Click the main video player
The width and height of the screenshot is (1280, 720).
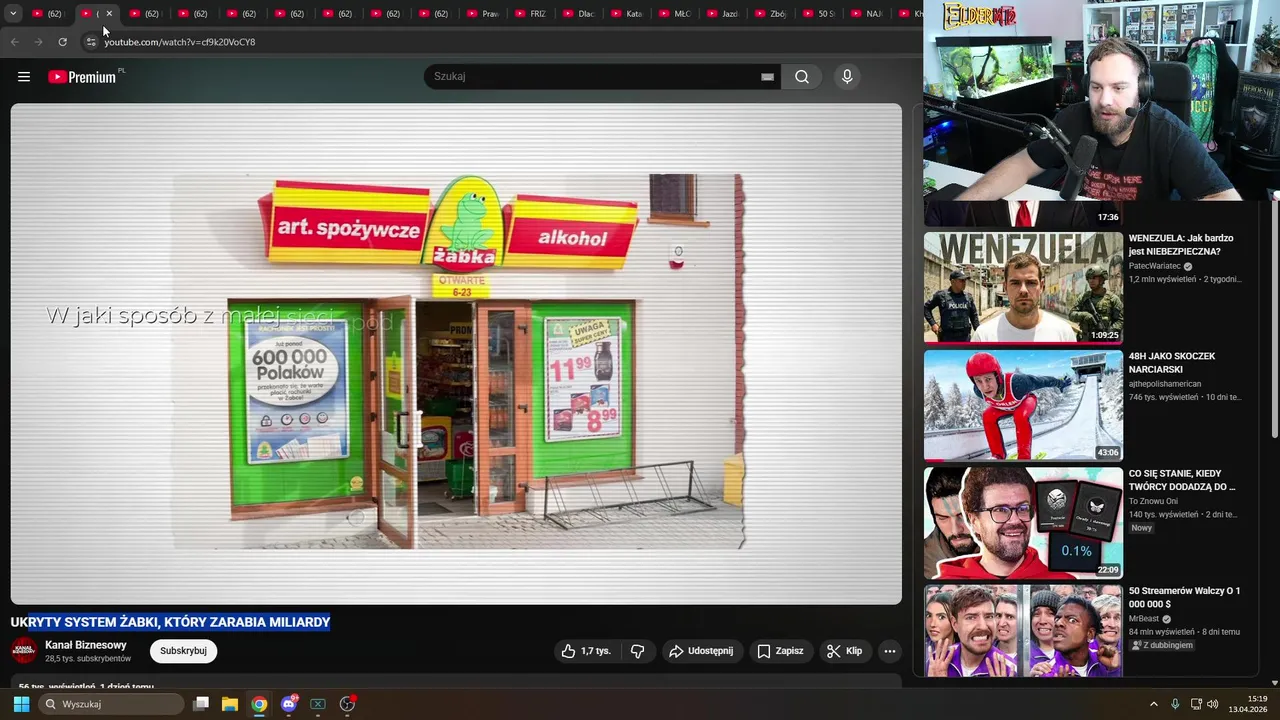[456, 354]
